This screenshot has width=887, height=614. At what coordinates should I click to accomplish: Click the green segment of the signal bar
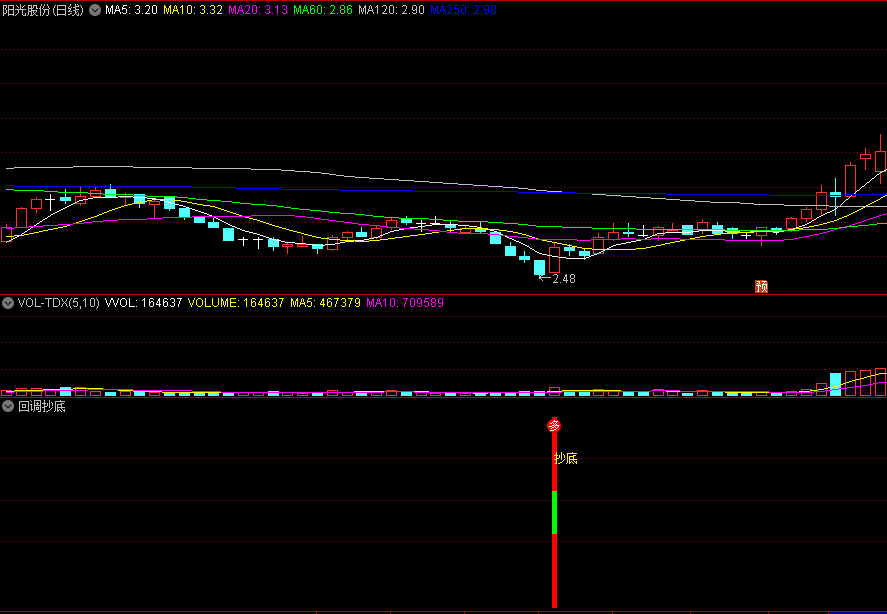tap(554, 512)
